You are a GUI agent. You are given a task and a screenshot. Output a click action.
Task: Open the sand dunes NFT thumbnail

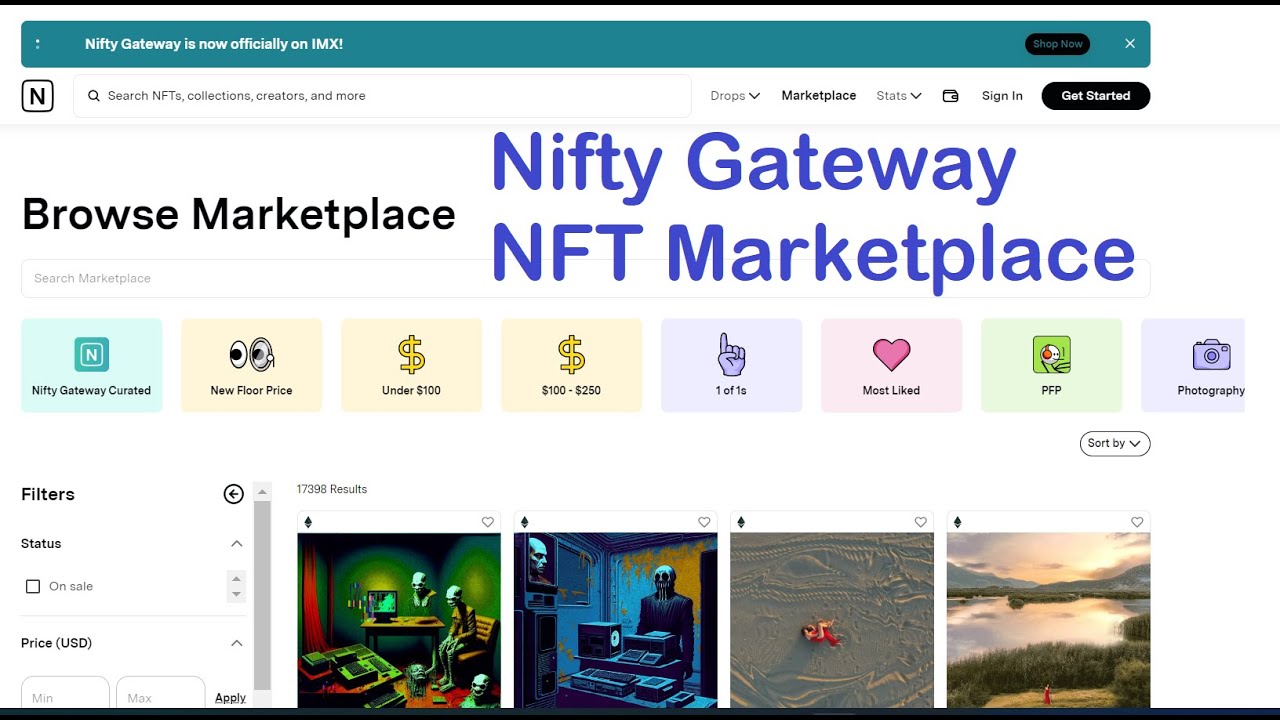point(832,620)
